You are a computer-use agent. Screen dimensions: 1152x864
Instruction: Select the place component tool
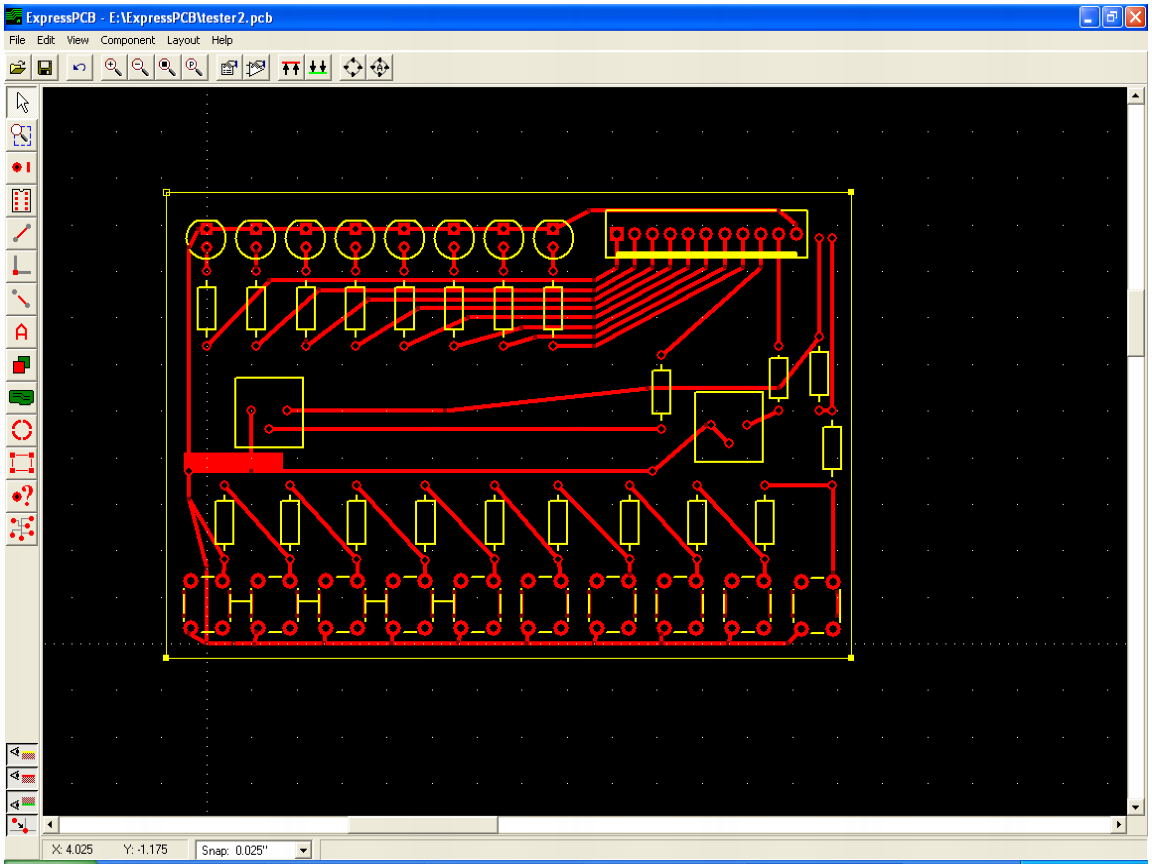[22, 200]
